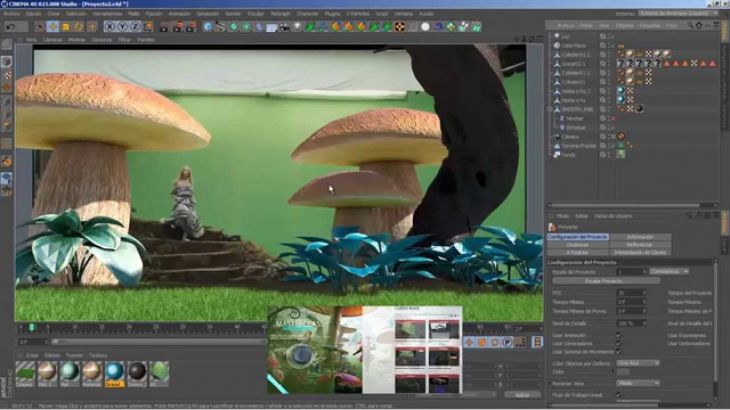Click the Render to Picture Viewer icon
This screenshot has width=730, height=410.
coord(178,27)
